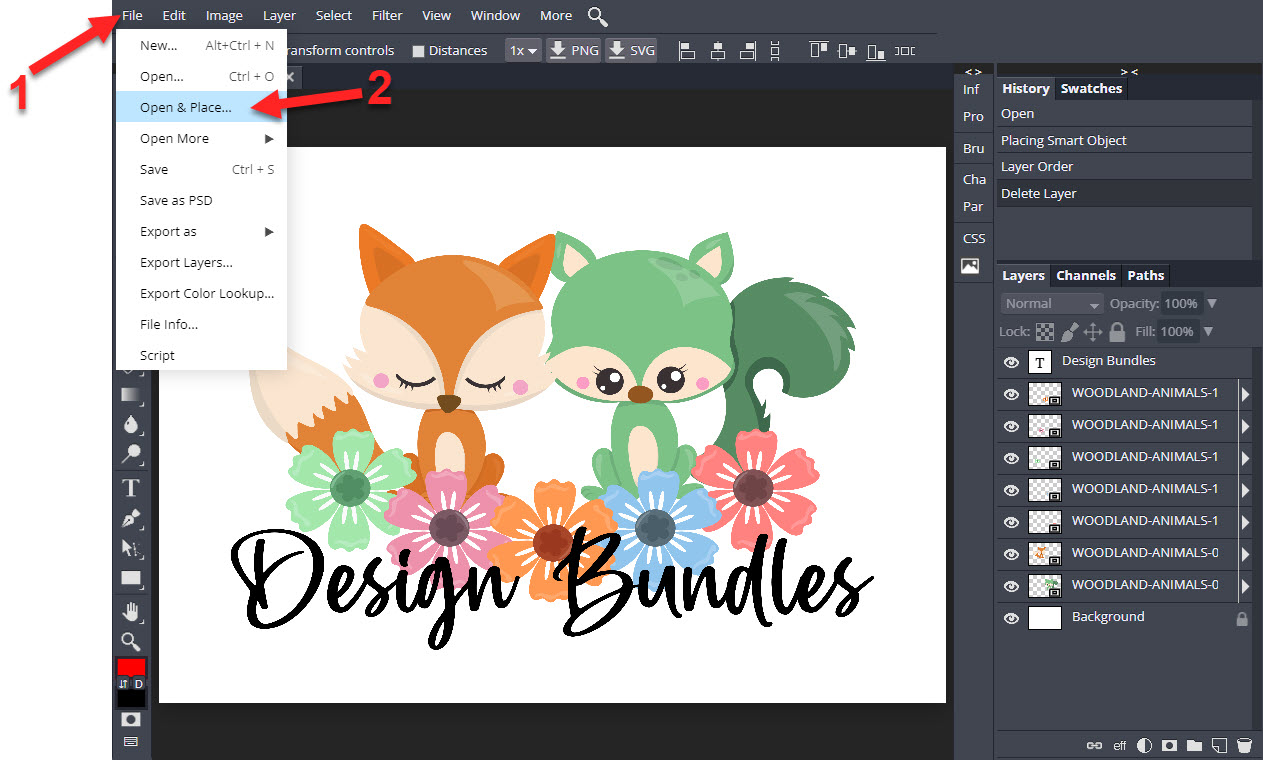
Task: Click the search magnifier in the menu bar
Action: 597,16
